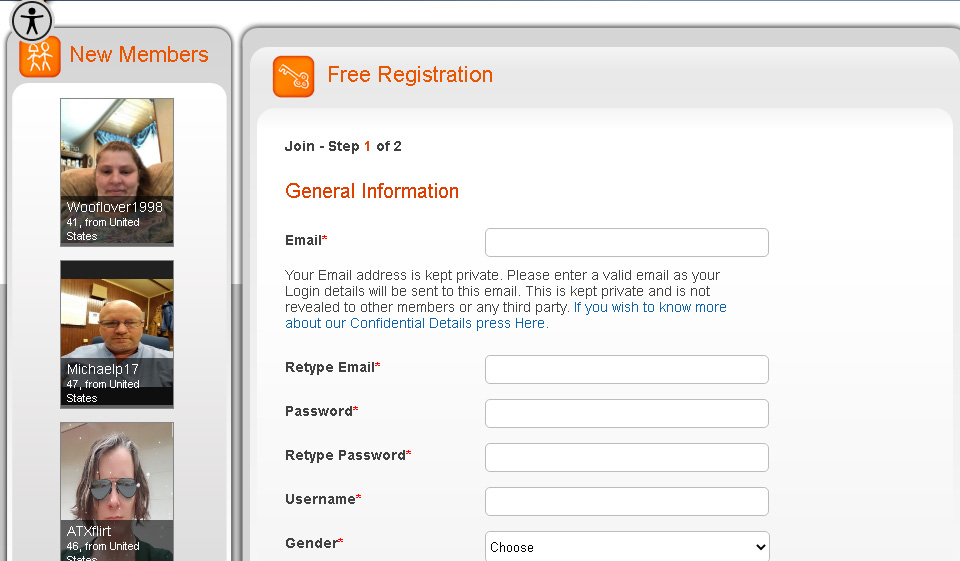This screenshot has height=561, width=960.
Task: Open the Confidential Details link
Action: pyautogui.click(x=506, y=315)
